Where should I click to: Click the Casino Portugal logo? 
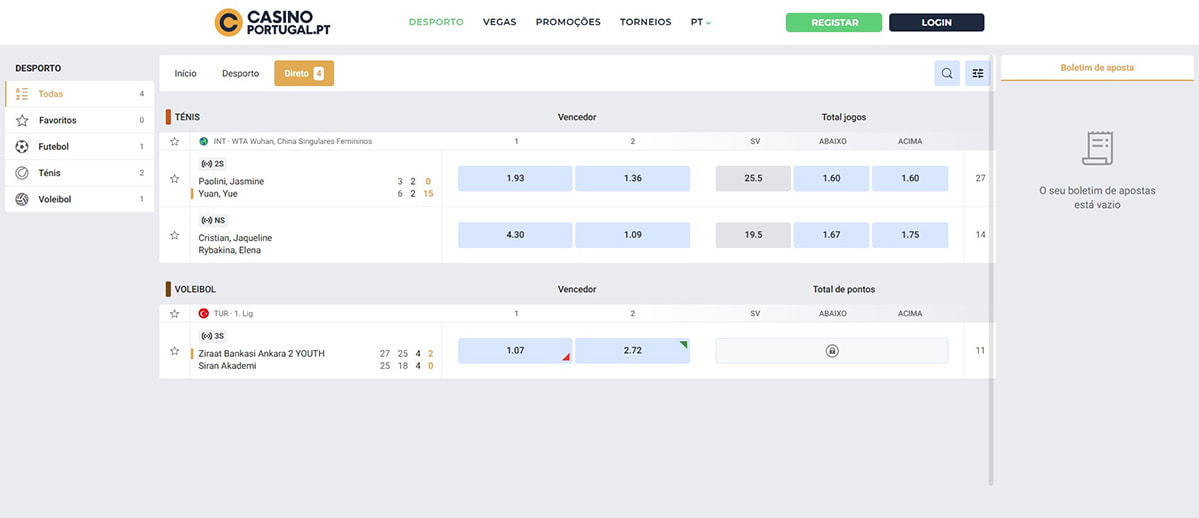(273, 22)
